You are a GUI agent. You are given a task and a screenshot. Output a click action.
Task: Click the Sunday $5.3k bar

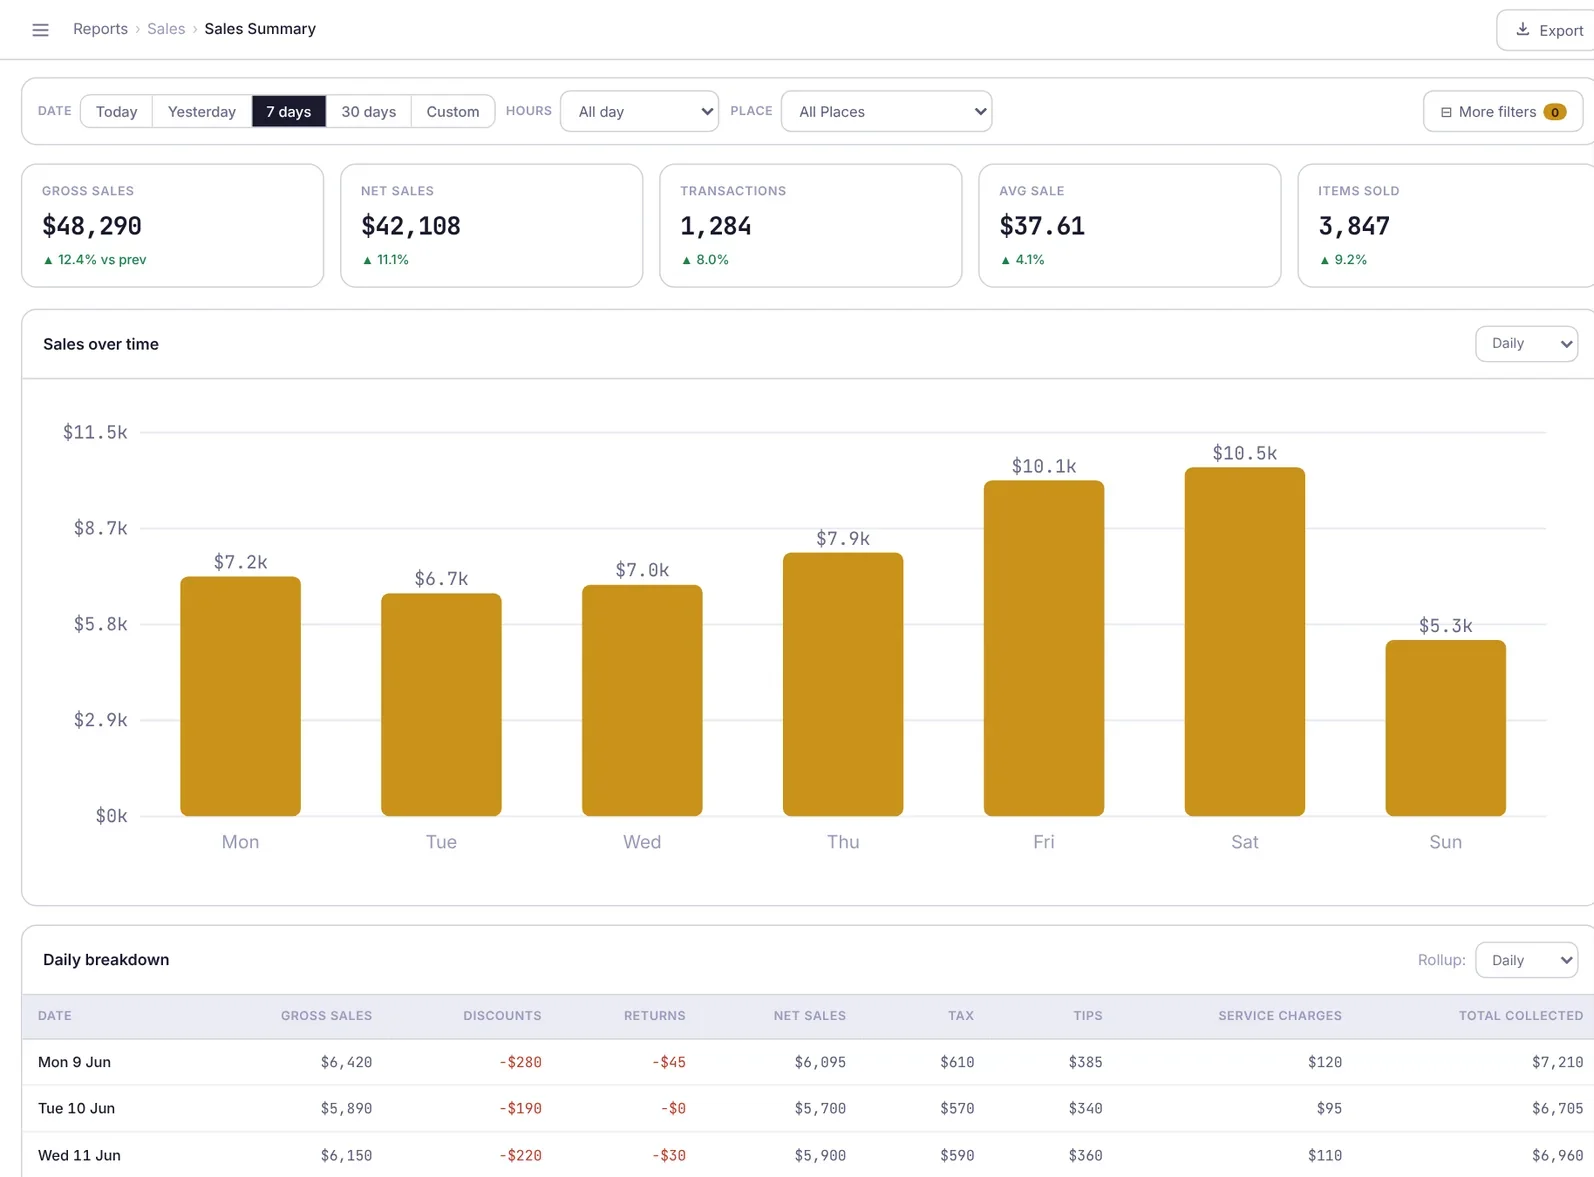pos(1446,728)
